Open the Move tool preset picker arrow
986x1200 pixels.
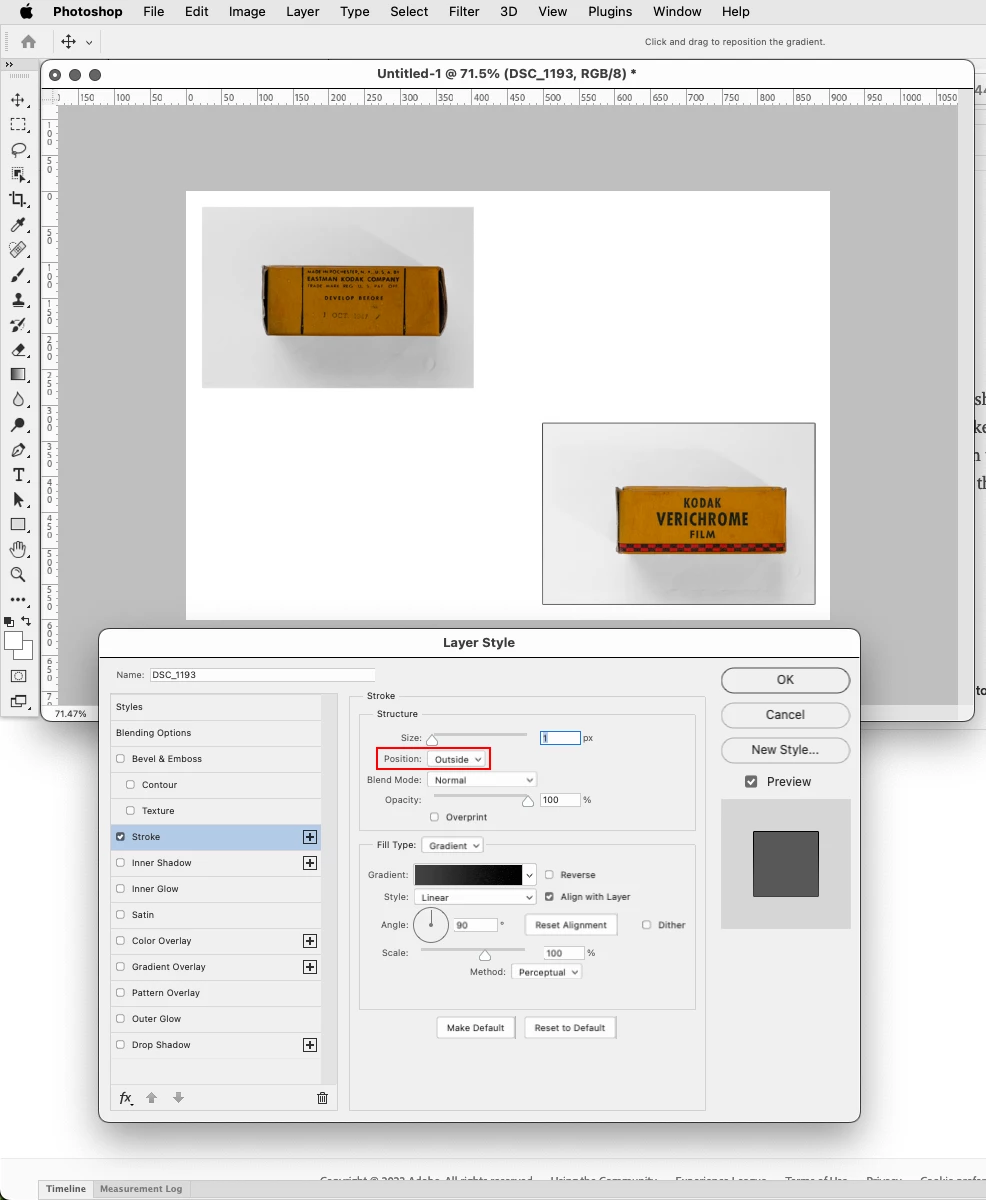point(89,43)
